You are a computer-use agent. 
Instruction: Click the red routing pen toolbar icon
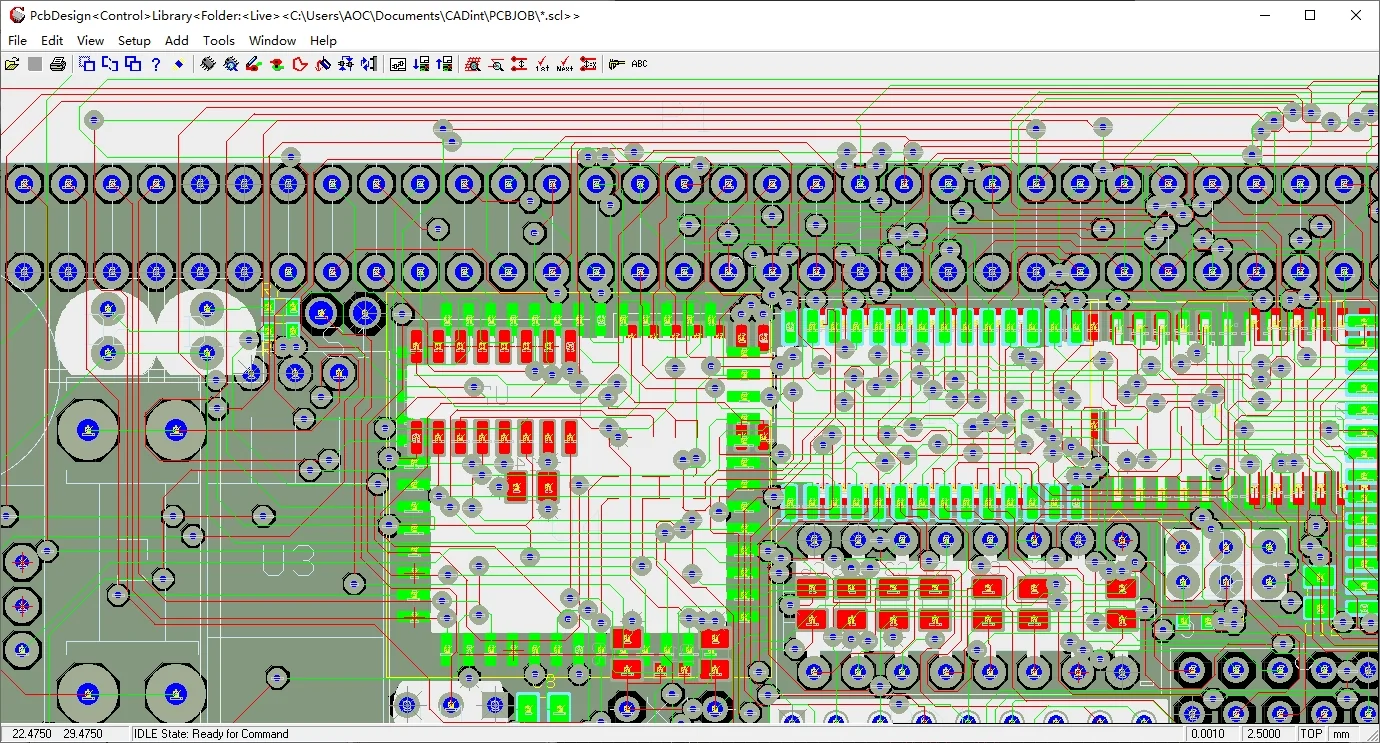click(x=253, y=63)
